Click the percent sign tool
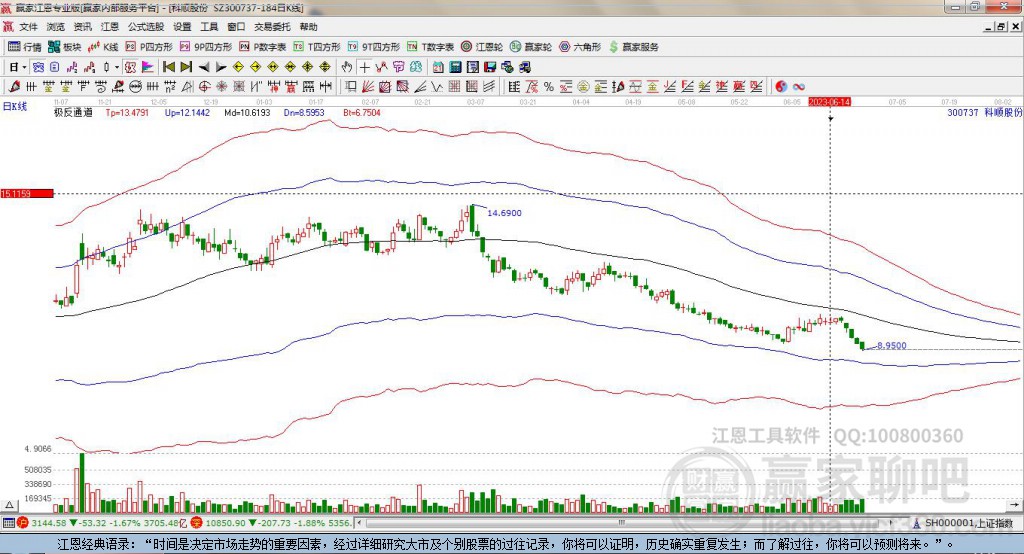This screenshot has height=554, width=1024. (x=549, y=86)
